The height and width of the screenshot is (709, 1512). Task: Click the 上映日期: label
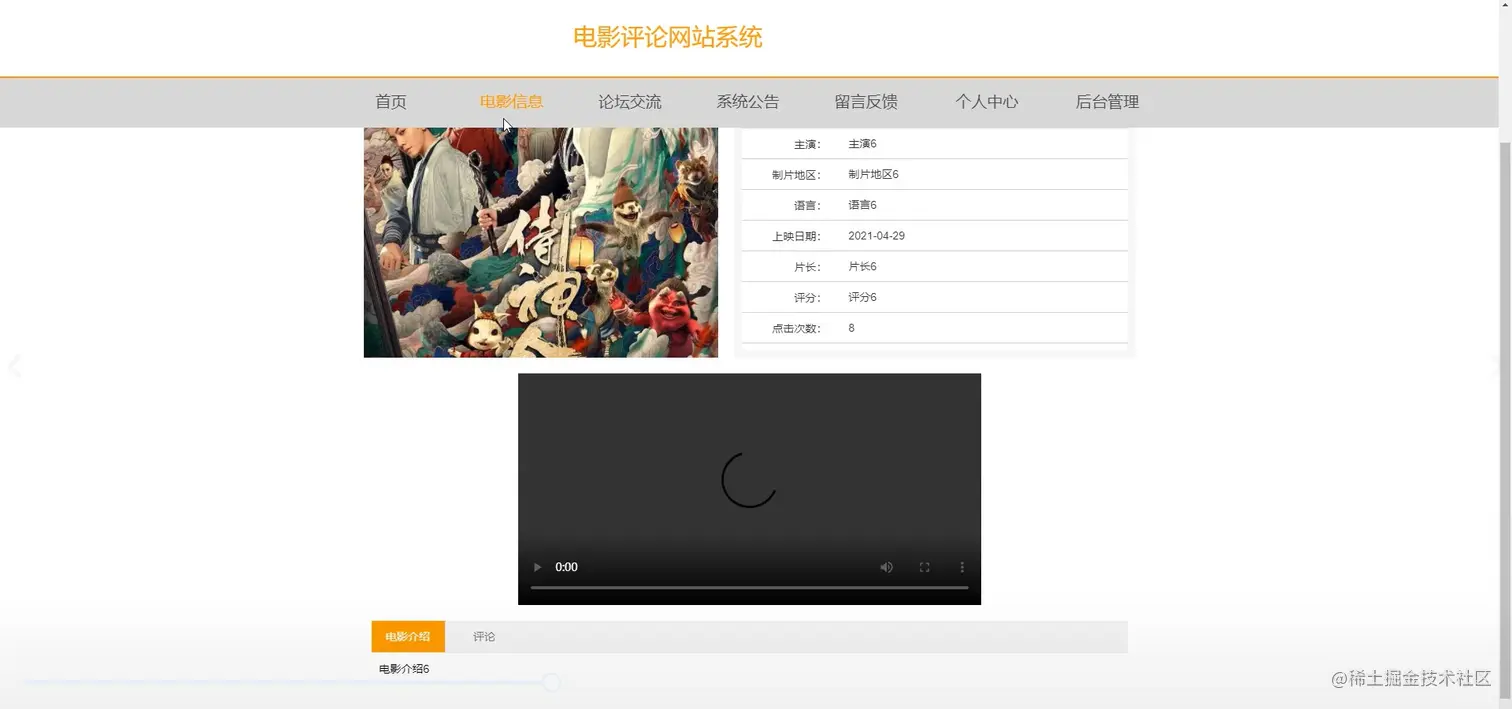(x=796, y=237)
